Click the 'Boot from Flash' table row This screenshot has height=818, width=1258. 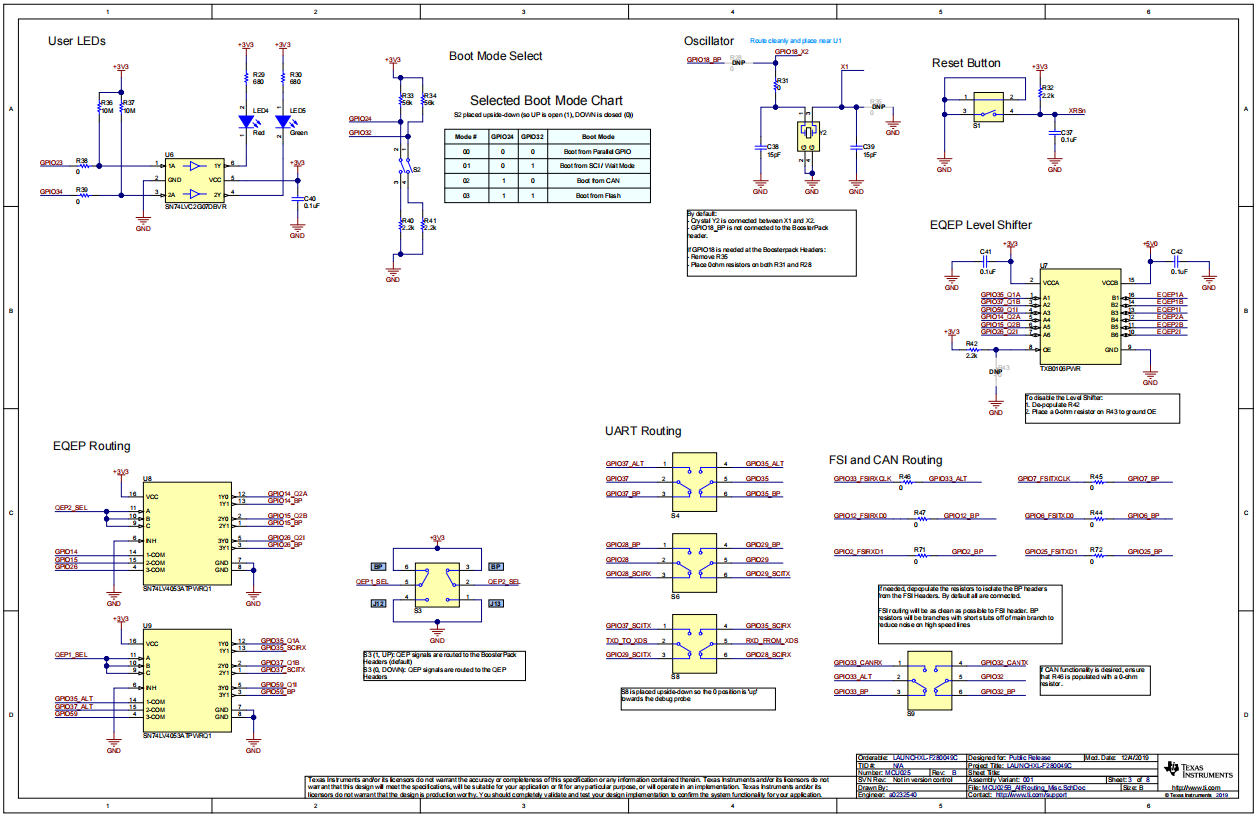pos(548,196)
